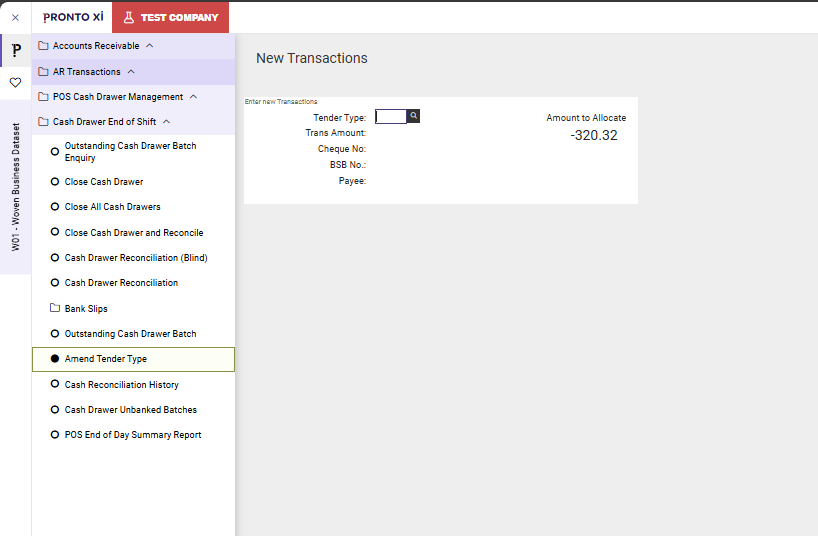Click the Tender Type search magnifier icon
Viewport: 818px width, 536px height.
pyautogui.click(x=414, y=117)
